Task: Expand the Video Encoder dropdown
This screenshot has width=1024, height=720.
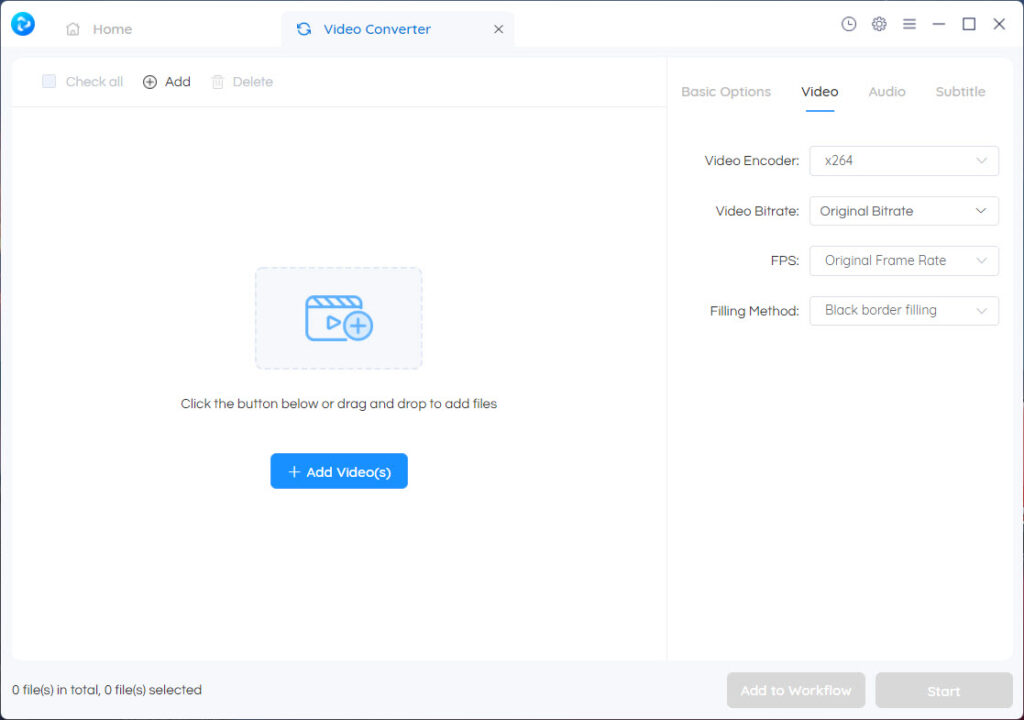Action: (903, 160)
